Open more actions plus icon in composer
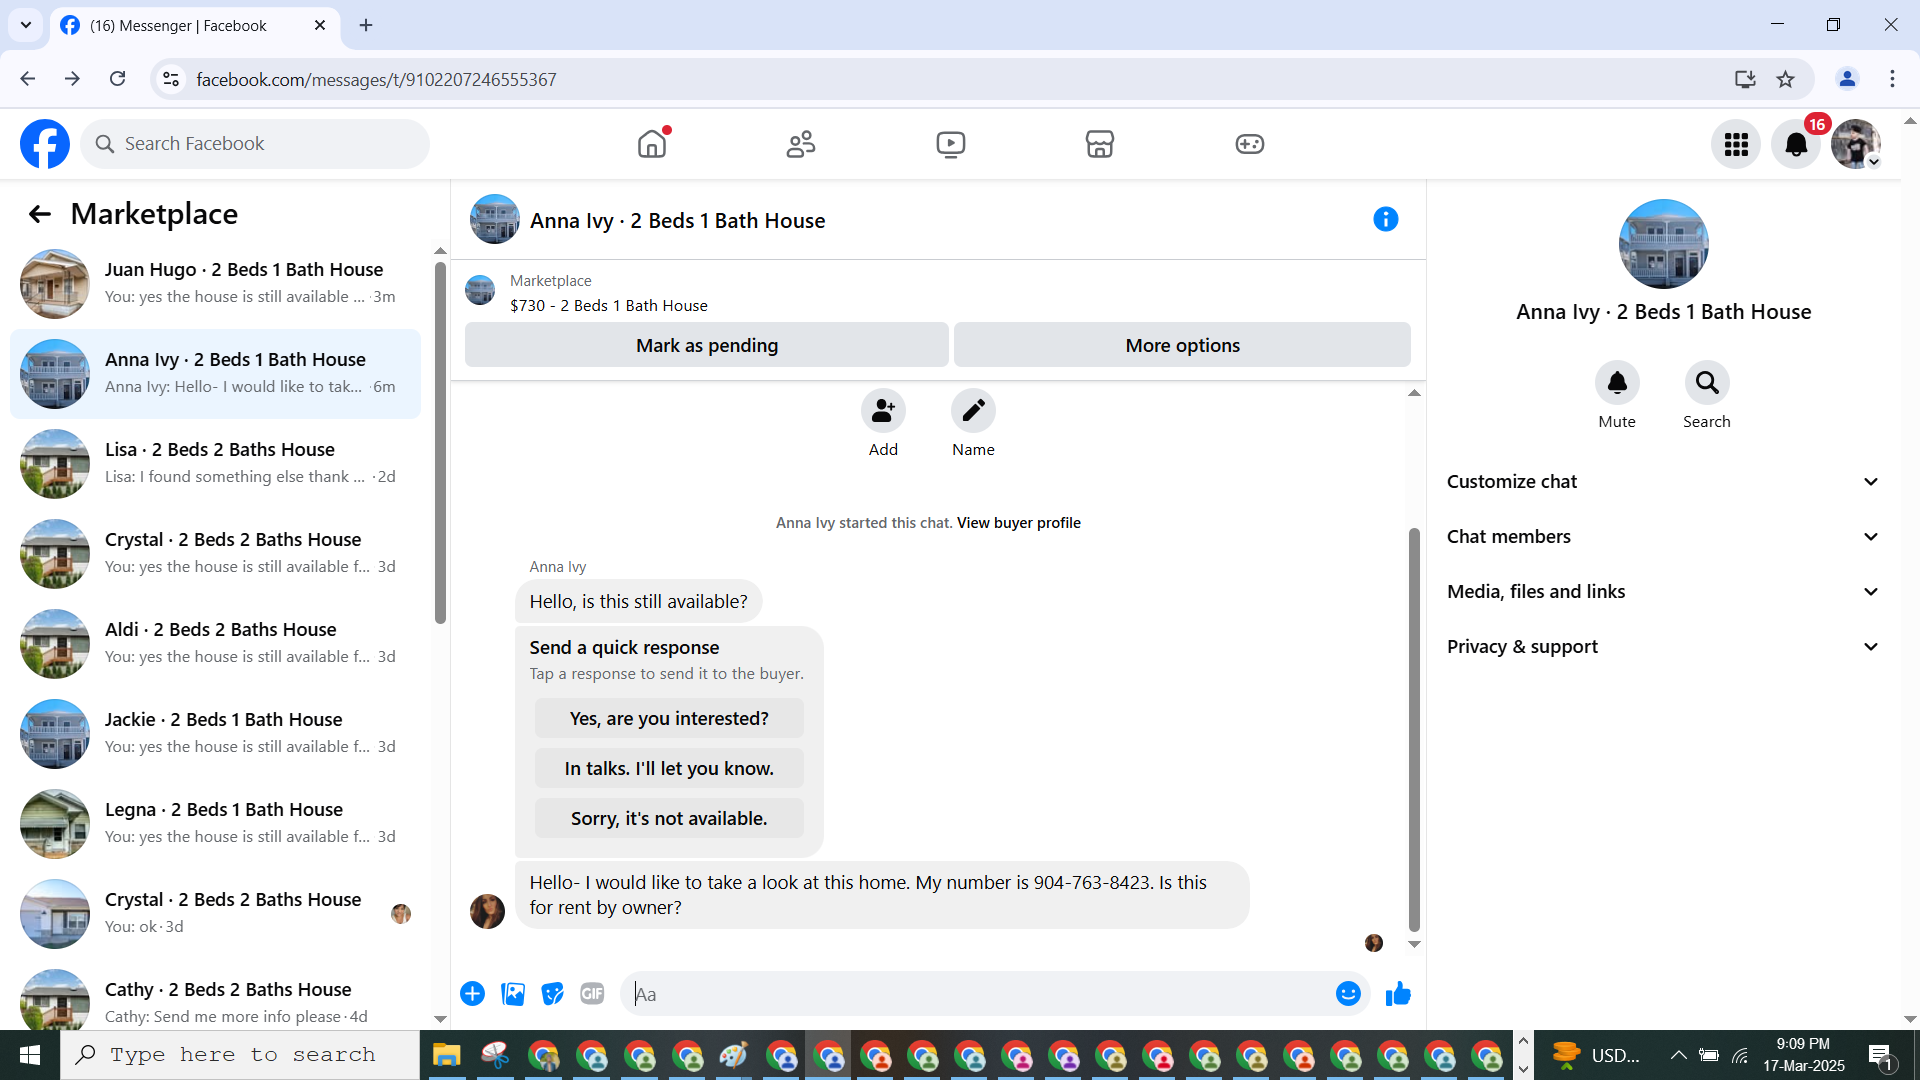 pyautogui.click(x=473, y=994)
